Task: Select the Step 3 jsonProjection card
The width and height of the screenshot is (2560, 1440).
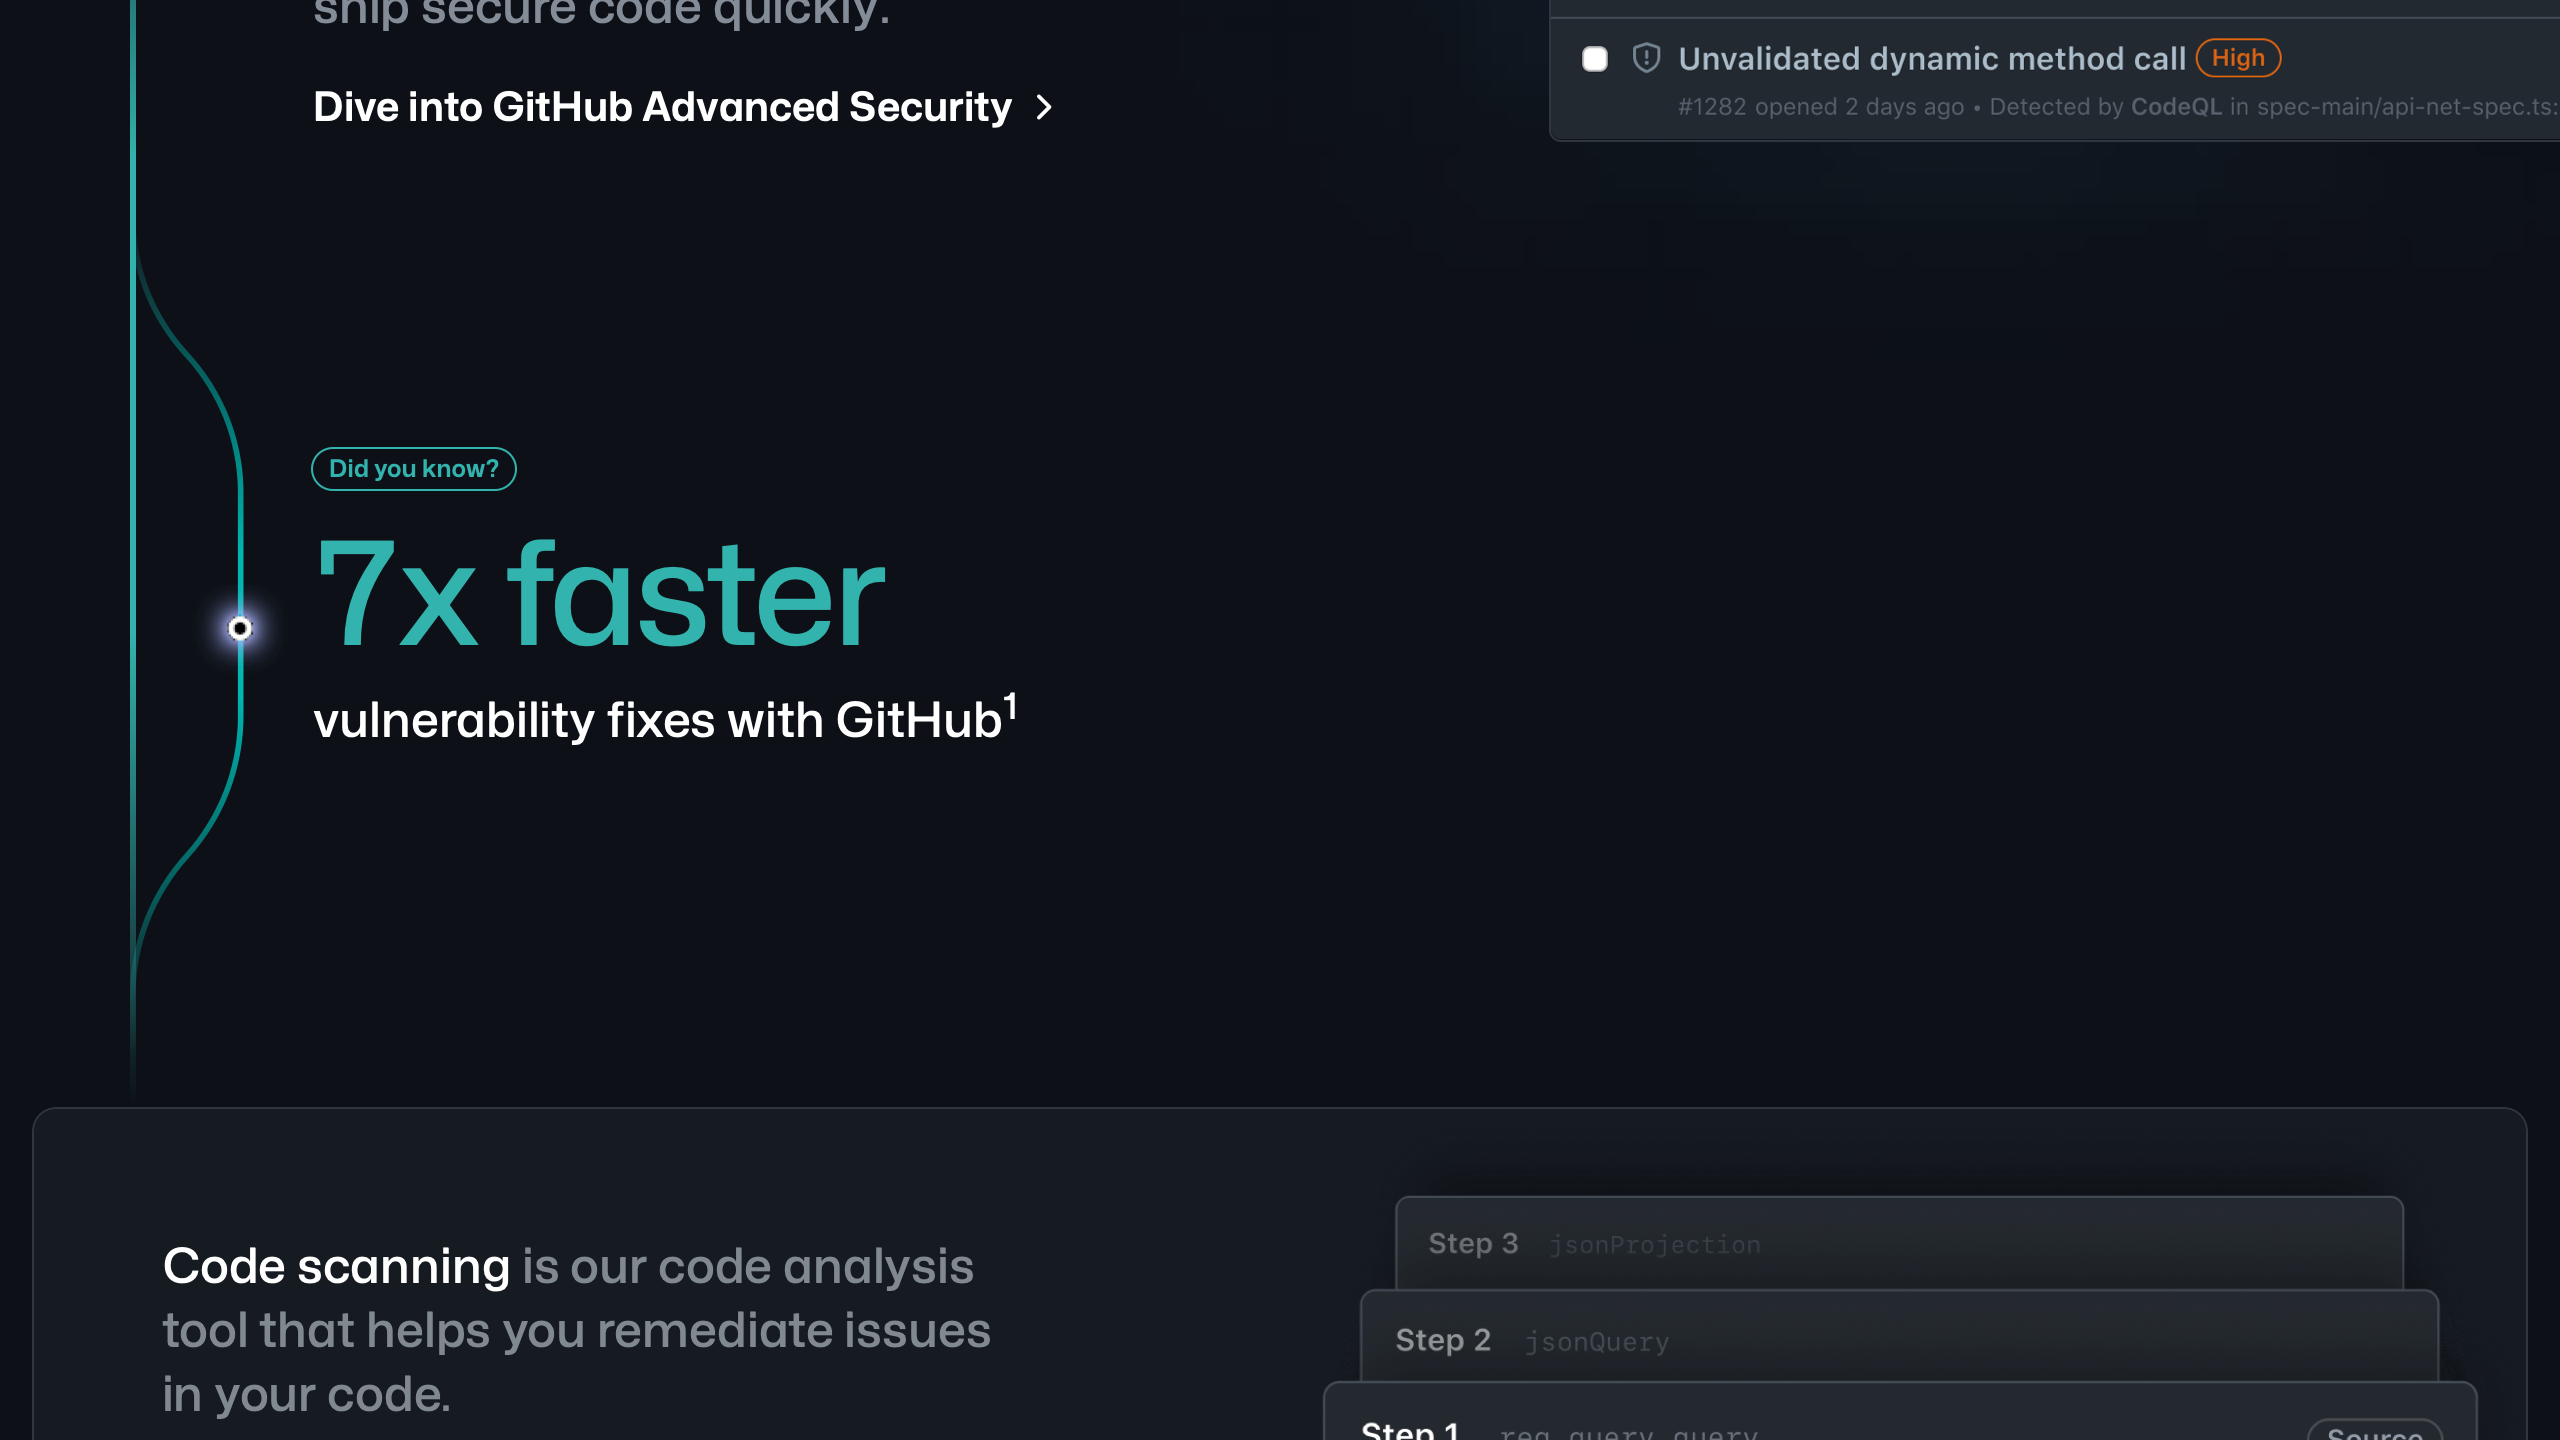Action: point(1899,1243)
